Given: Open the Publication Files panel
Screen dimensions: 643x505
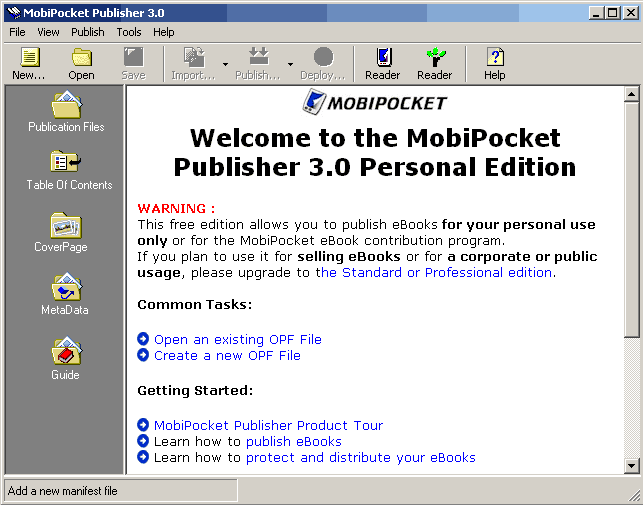Looking at the screenshot, I should (66, 111).
